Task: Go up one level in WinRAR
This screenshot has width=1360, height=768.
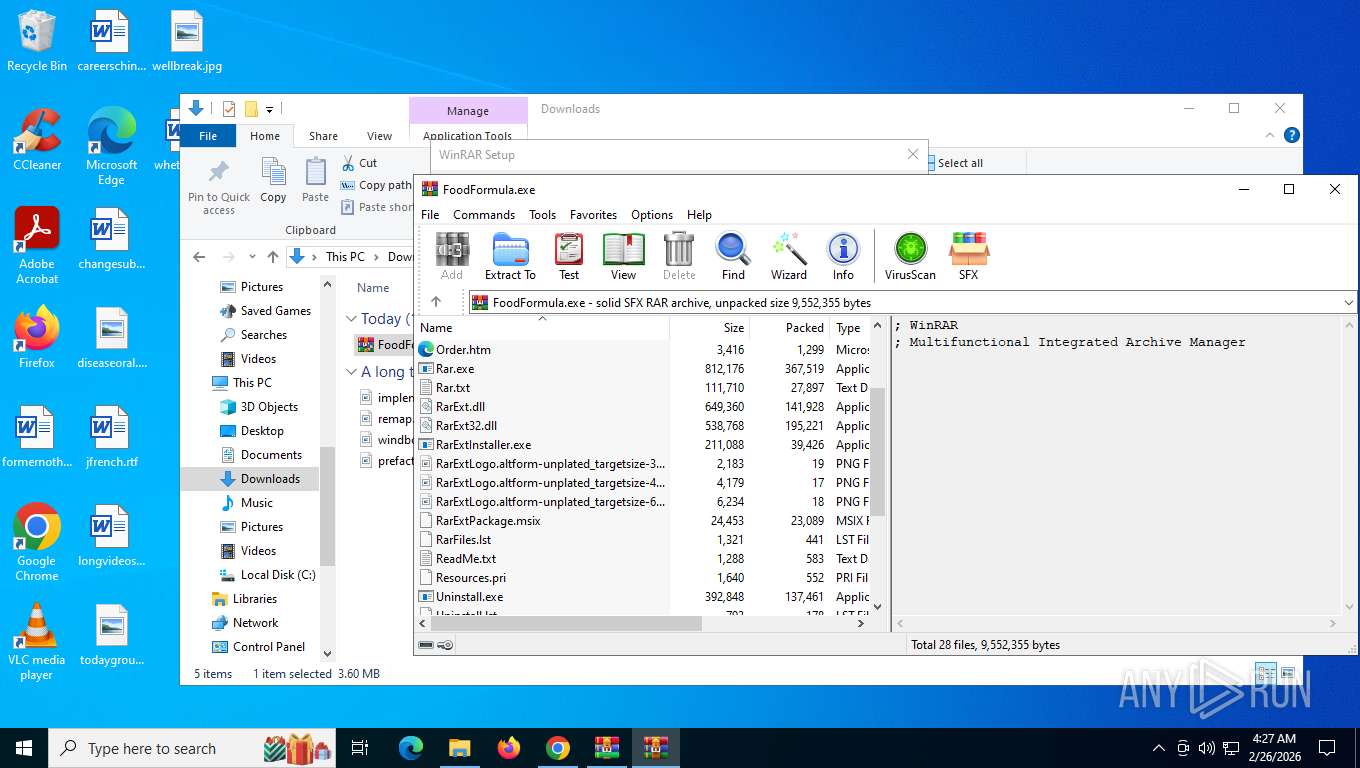Action: [x=436, y=302]
